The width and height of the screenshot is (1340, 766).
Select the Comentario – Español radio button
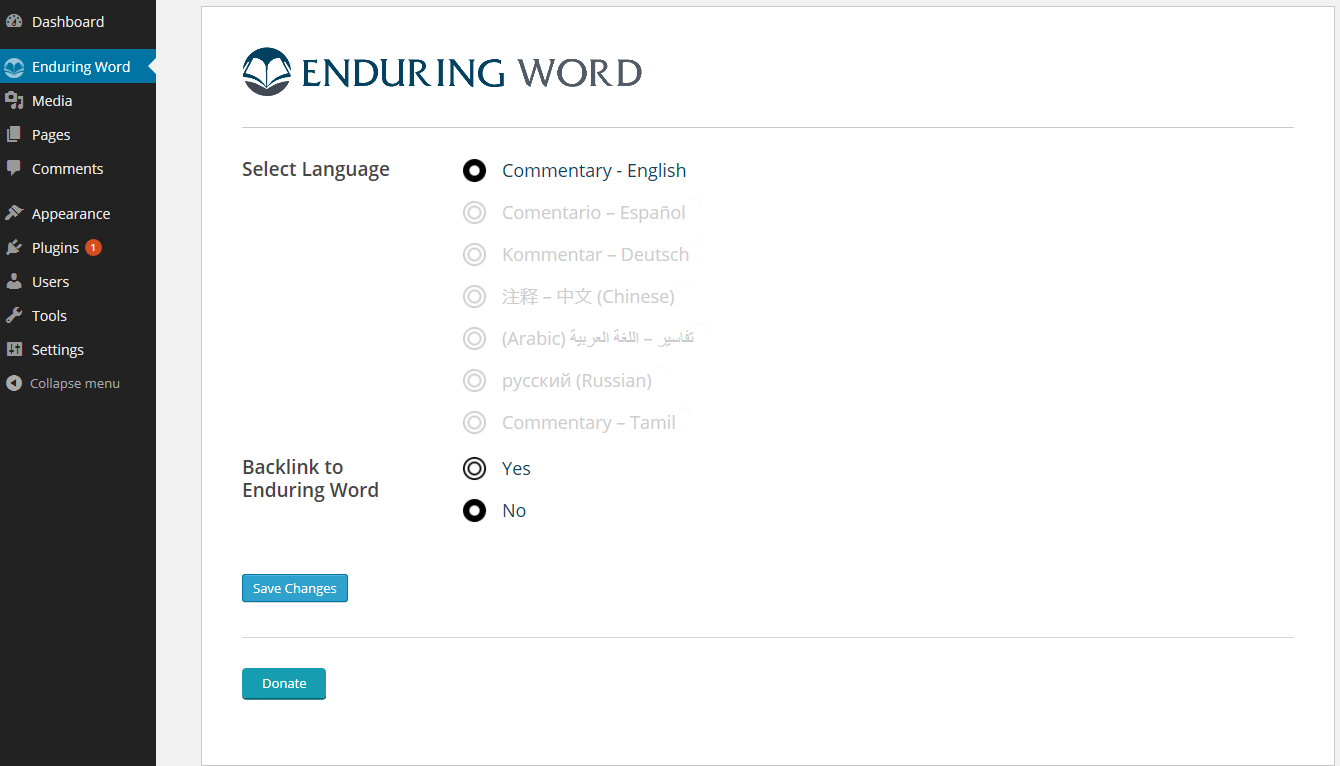pyautogui.click(x=474, y=213)
